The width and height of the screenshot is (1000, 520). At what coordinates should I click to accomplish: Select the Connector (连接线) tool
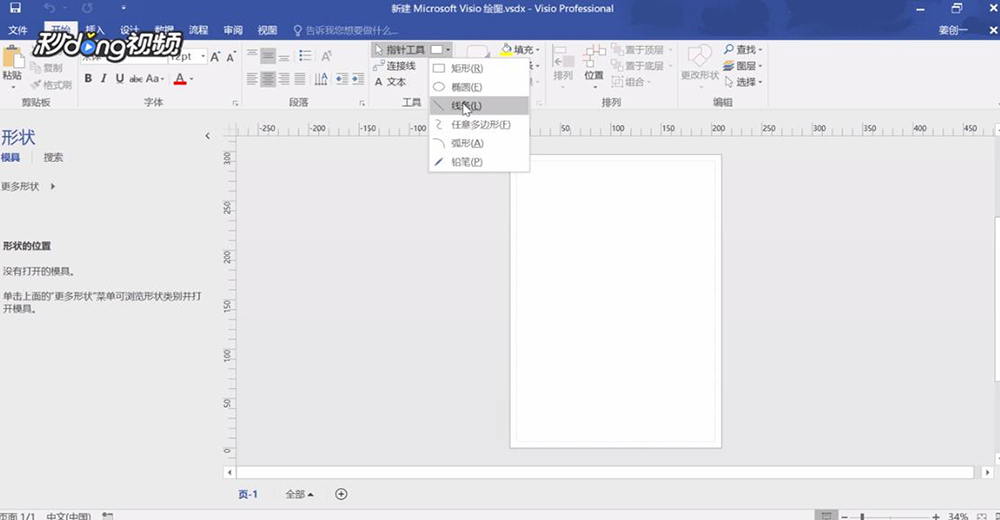click(x=394, y=66)
